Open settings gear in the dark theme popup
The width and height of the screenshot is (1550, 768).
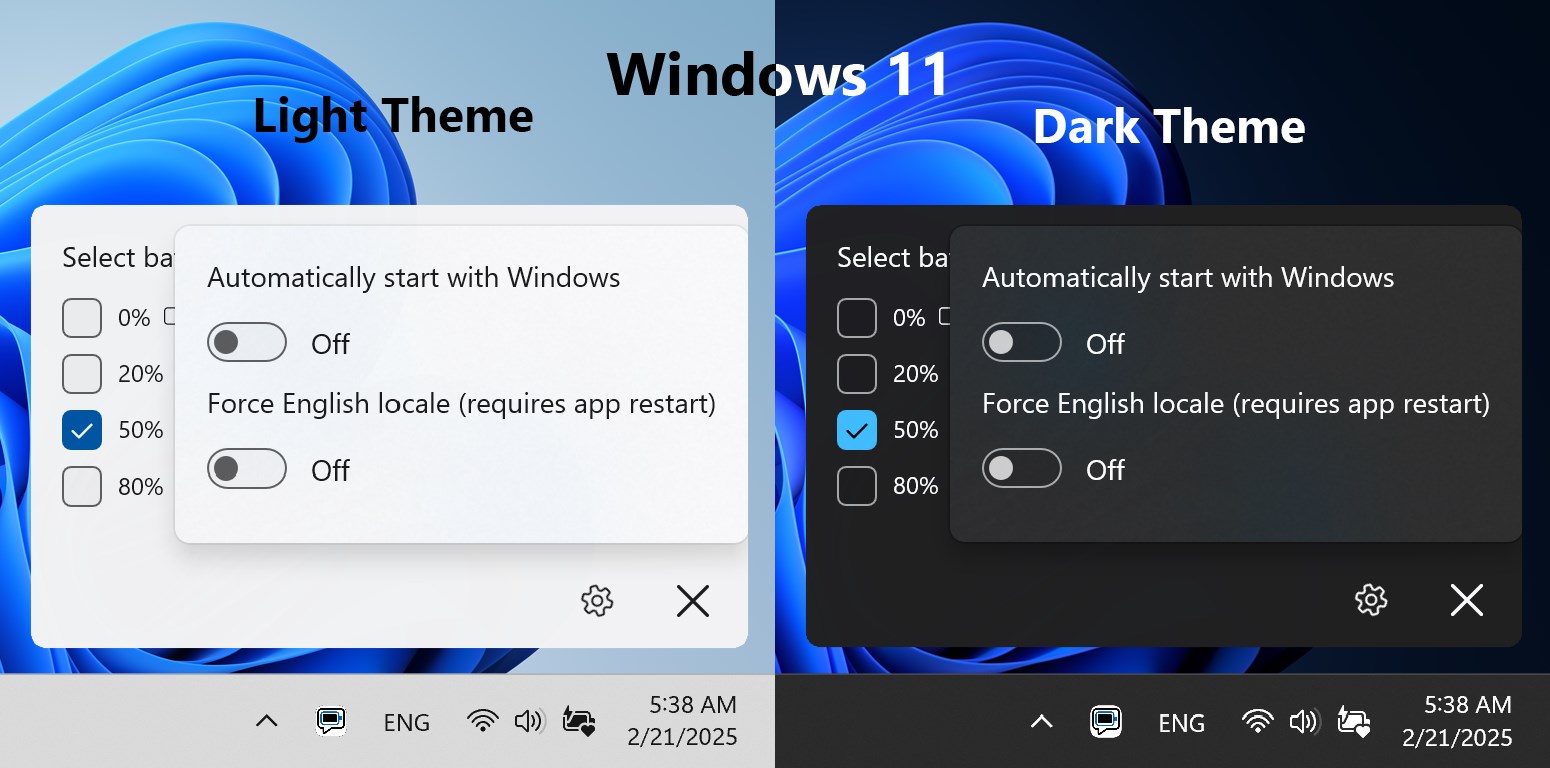click(x=1371, y=600)
